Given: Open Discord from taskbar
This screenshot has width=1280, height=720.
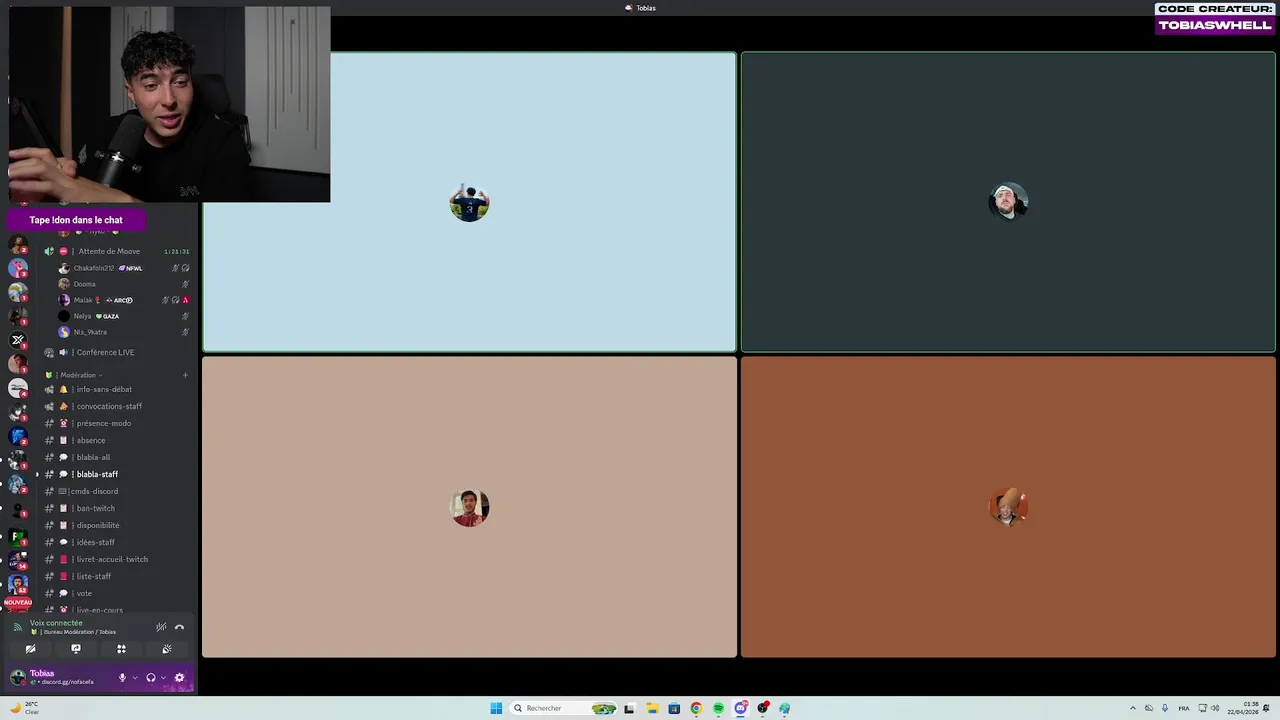Looking at the screenshot, I should (x=741, y=708).
